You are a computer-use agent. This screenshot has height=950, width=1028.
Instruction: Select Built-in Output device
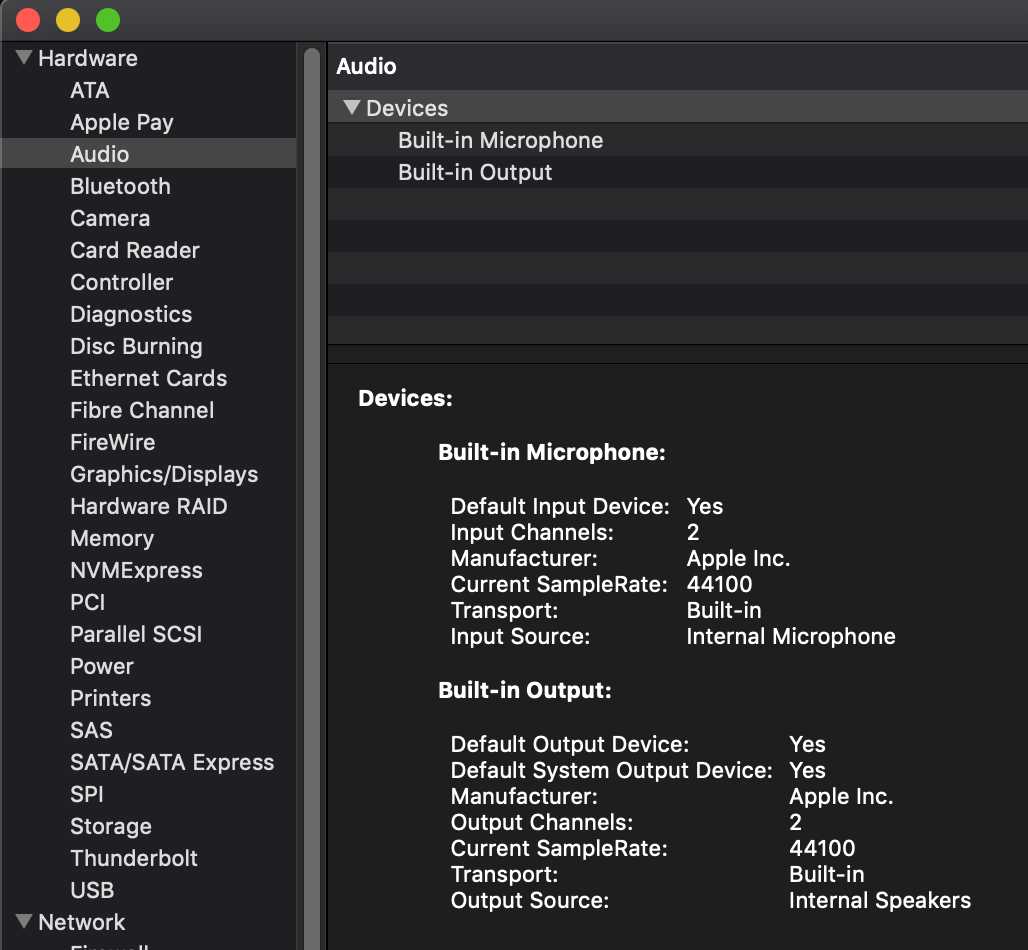point(475,172)
